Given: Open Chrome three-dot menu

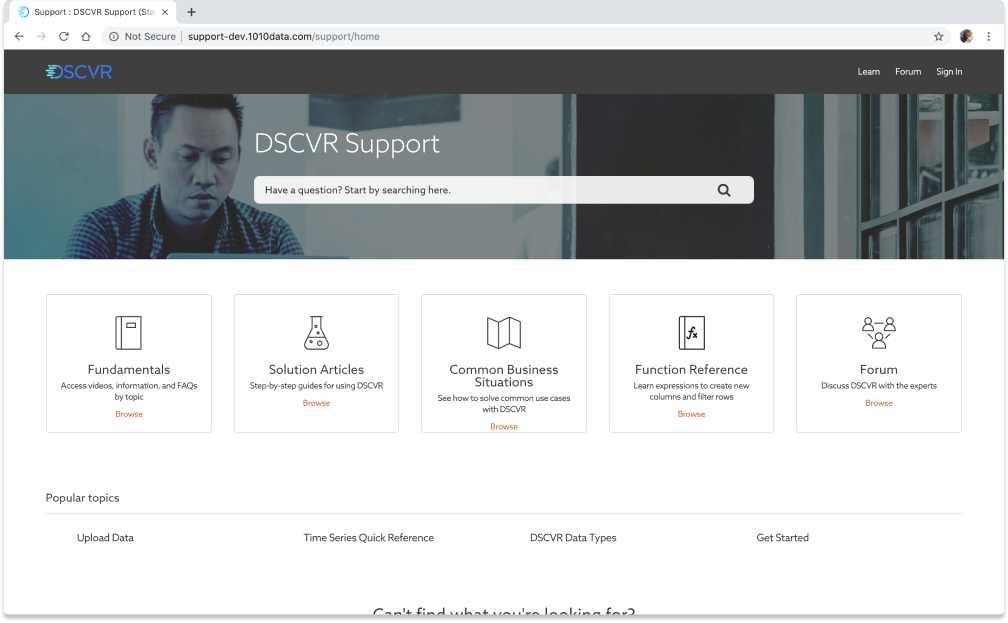Looking at the screenshot, I should (x=989, y=37).
